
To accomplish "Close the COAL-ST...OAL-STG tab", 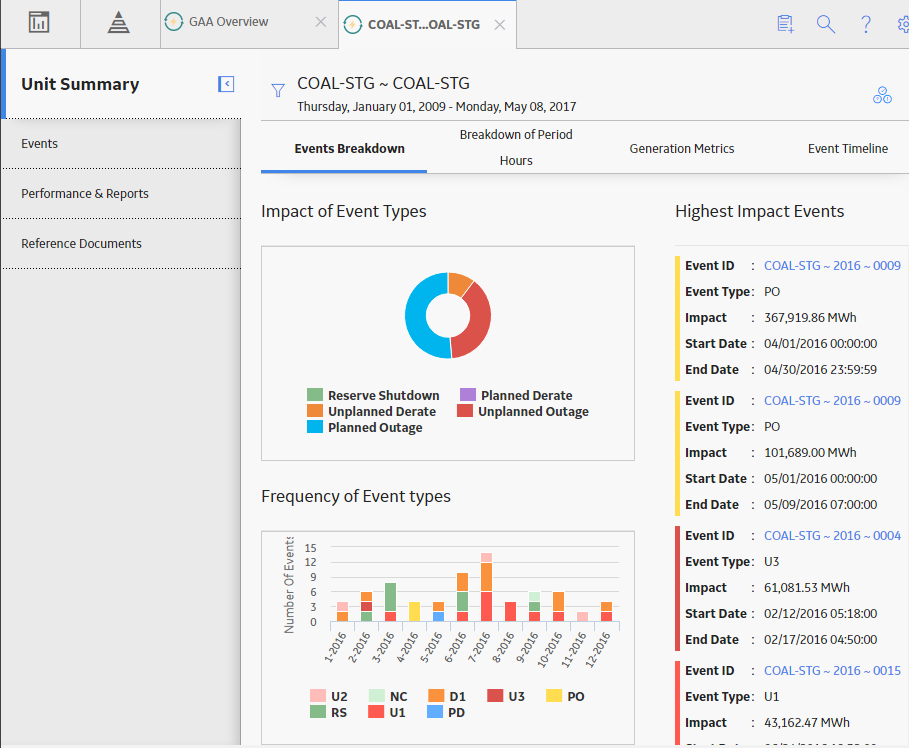I will (x=500, y=25).
